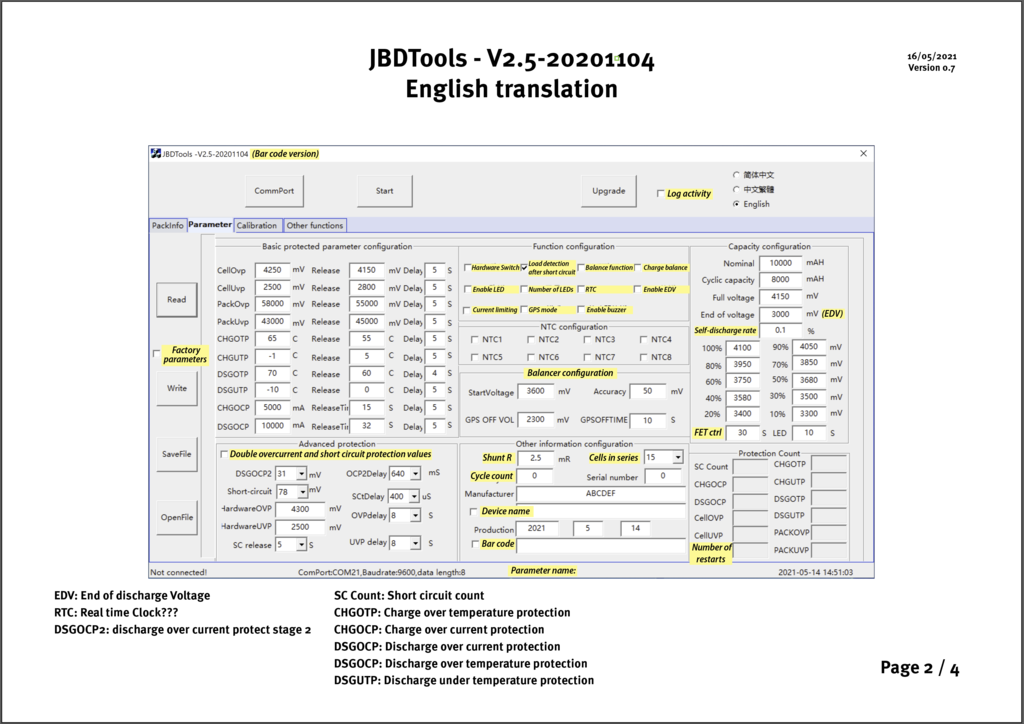Screen dimensions: 1024x724
Task: Click the ComPort:COM21 baudrate status text
Action: (x=381, y=573)
